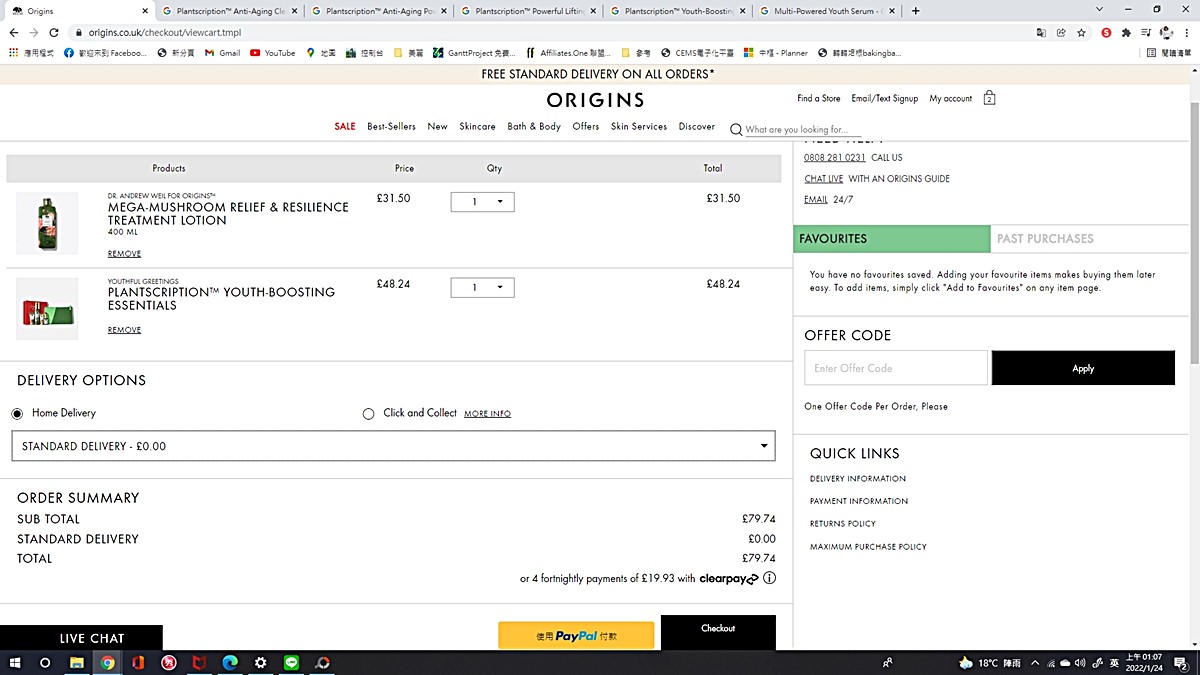Focus the site search field
The width and height of the screenshot is (1200, 675).
(803, 130)
